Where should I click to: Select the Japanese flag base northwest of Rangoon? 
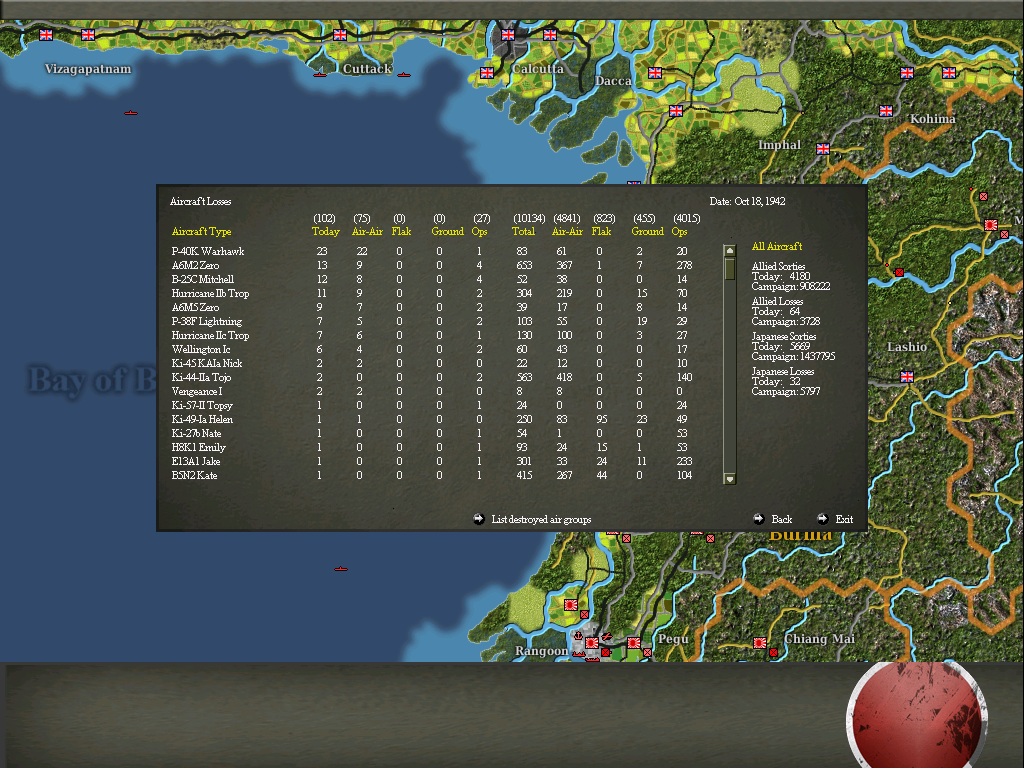[x=571, y=605]
